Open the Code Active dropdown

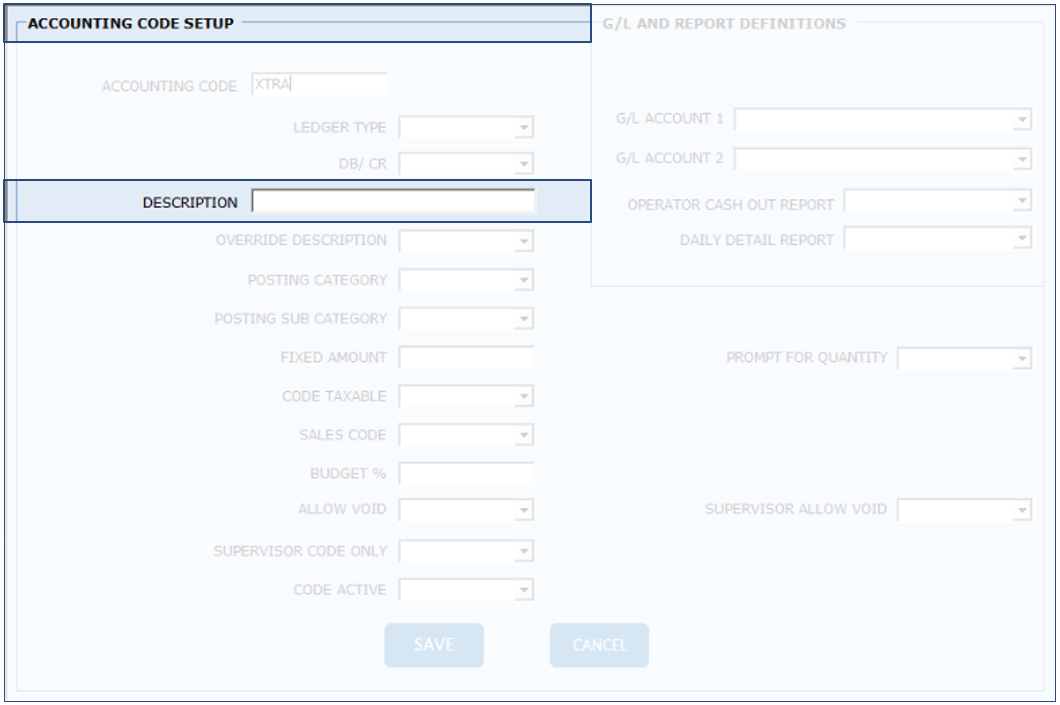click(x=466, y=591)
